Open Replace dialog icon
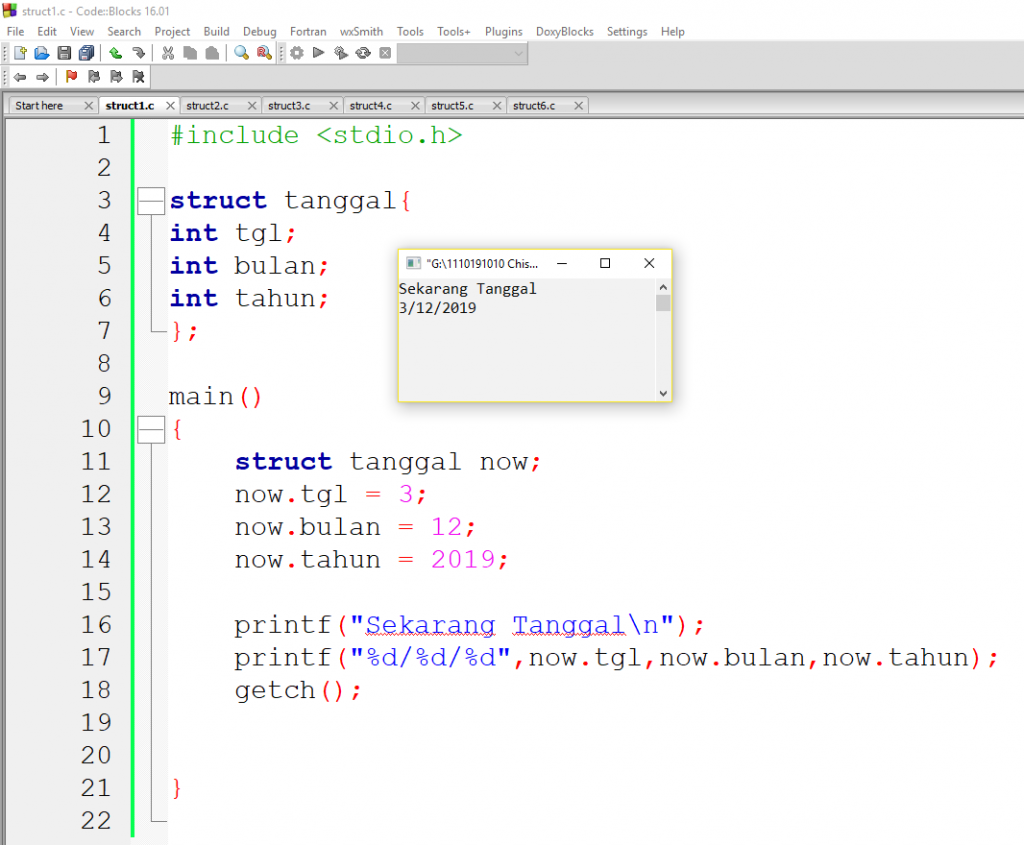The height and width of the screenshot is (845, 1024). coord(264,53)
